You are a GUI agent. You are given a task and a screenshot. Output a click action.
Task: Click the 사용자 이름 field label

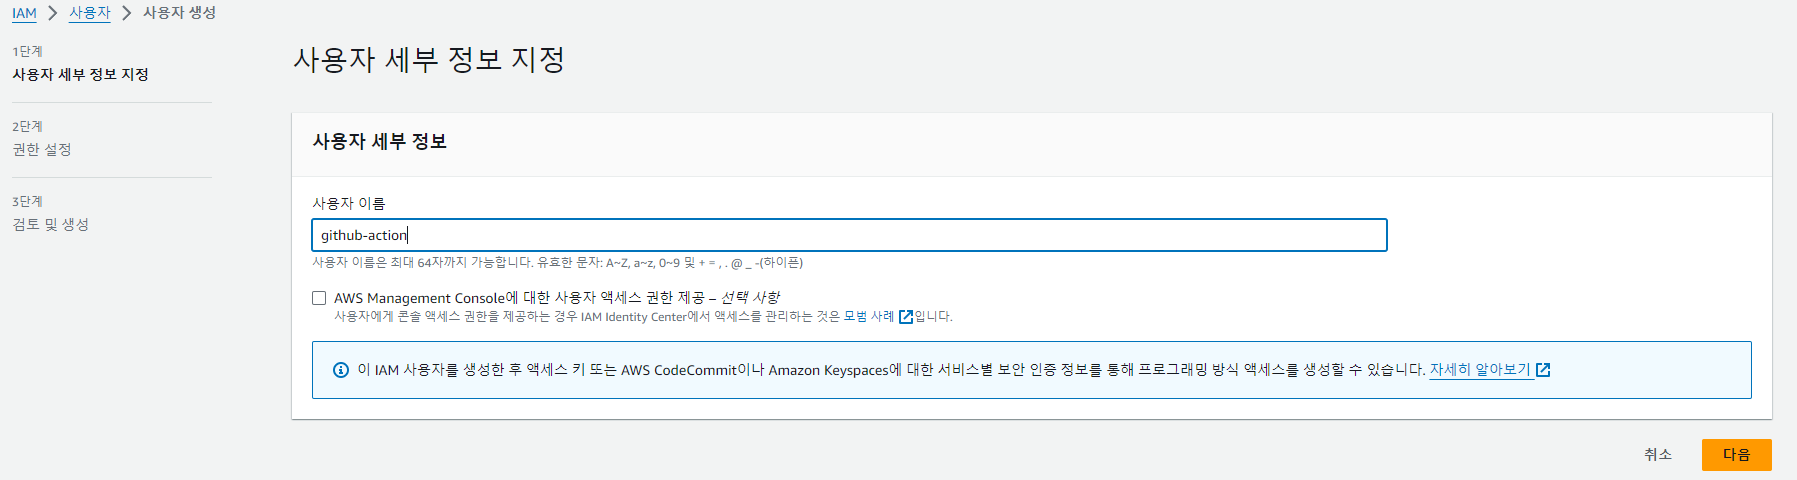click(x=348, y=203)
